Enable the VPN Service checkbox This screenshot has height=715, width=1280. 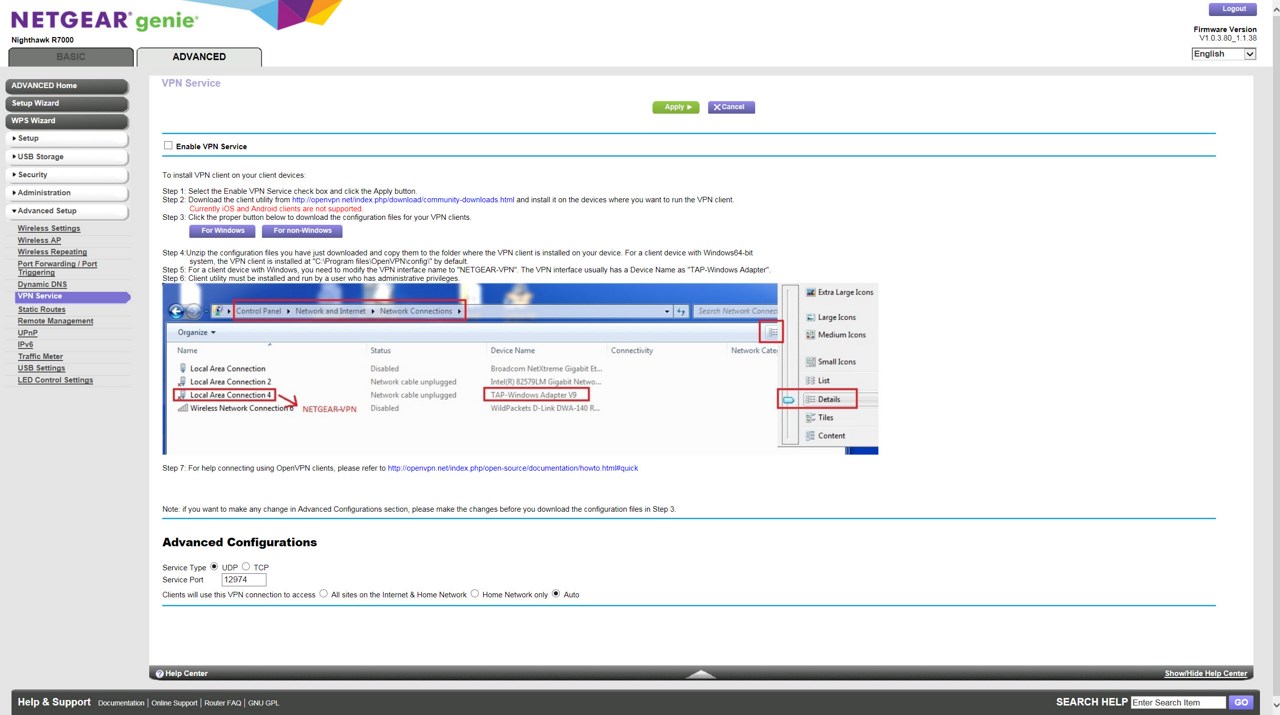pyautogui.click(x=168, y=146)
